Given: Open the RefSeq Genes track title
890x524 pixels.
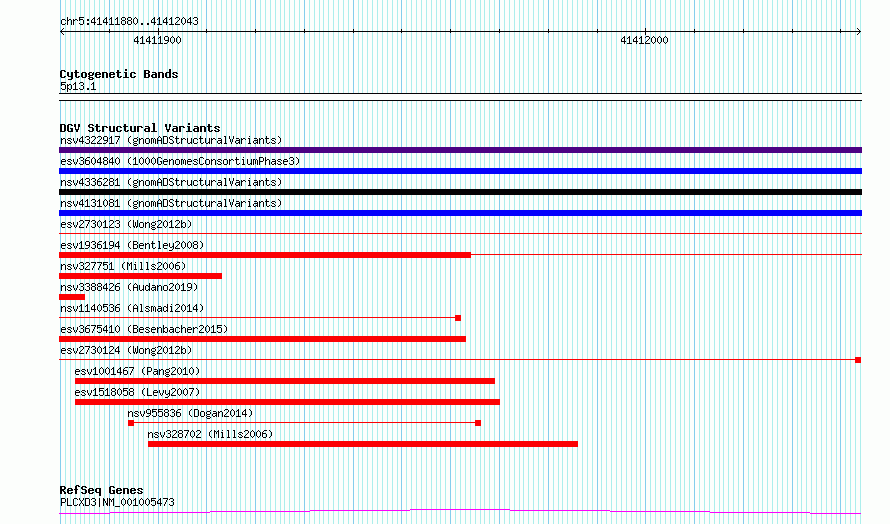Looking at the screenshot, I should [101, 490].
